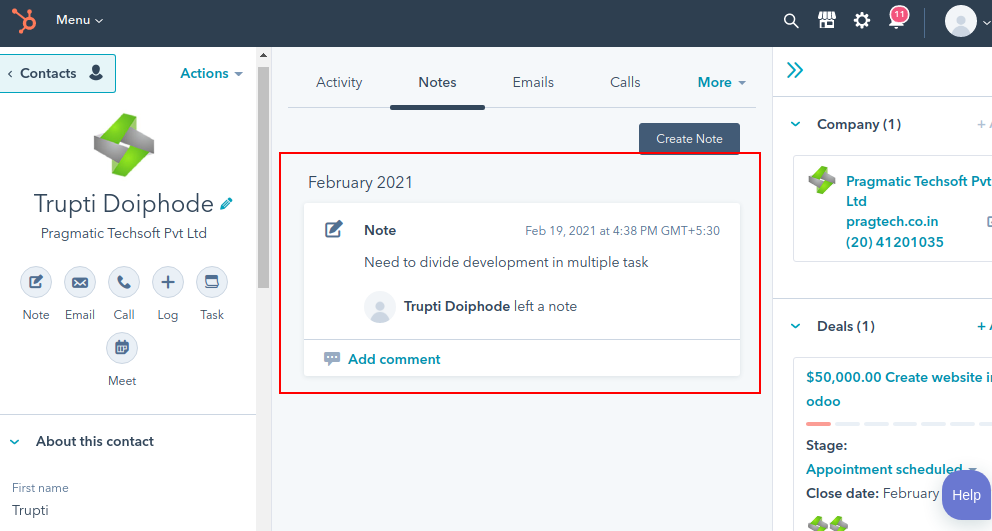Open the Marketplace storefront icon

coord(826,20)
